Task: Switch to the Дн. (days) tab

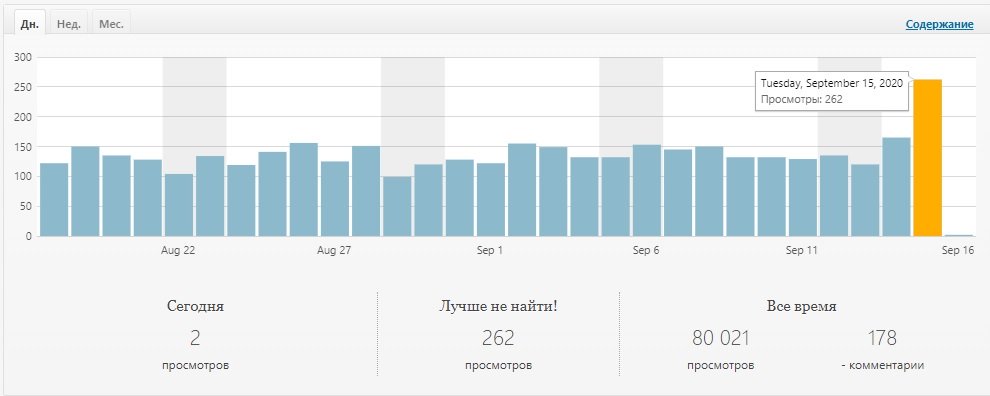Action: click(30, 24)
